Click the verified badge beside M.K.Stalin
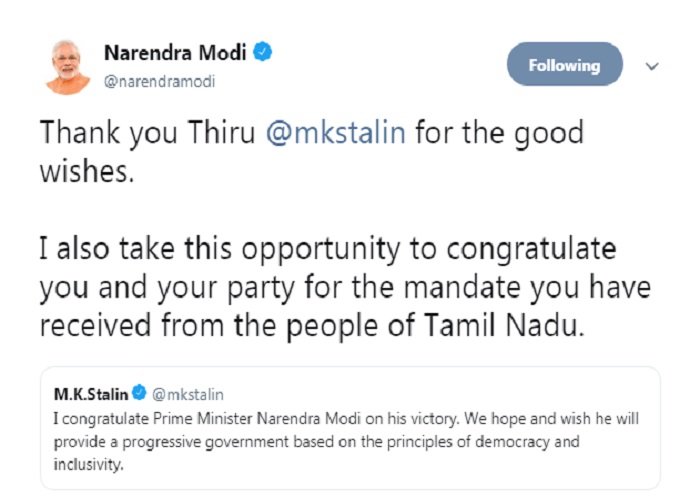 [139, 392]
